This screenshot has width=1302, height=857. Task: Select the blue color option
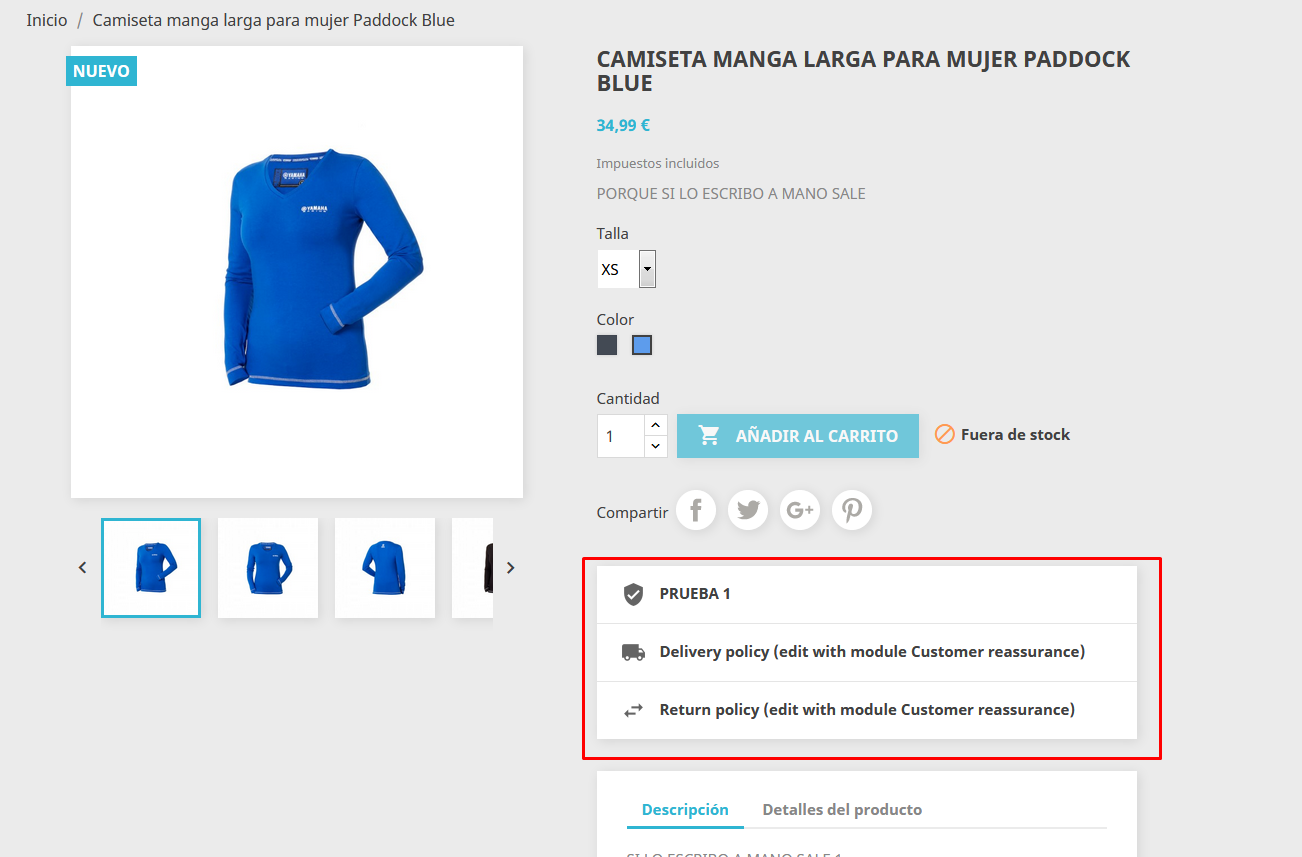(642, 345)
